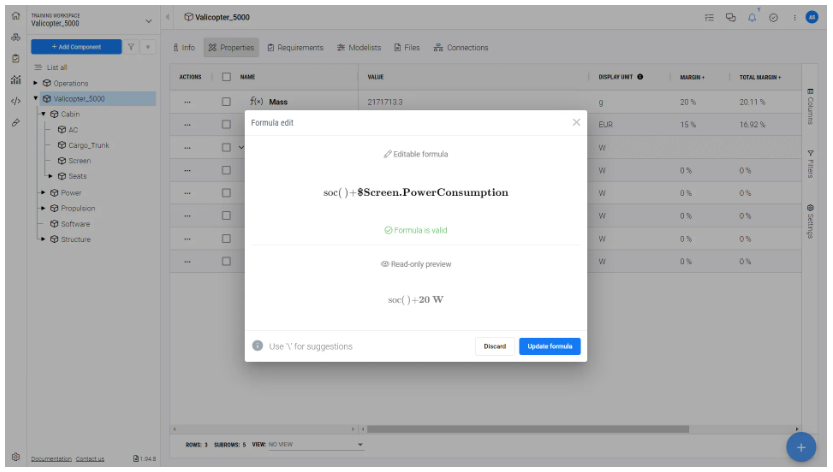Image resolution: width=833 pixels, height=472 pixels.
Task: Expand the Operations tree node
Action: [x=36, y=83]
